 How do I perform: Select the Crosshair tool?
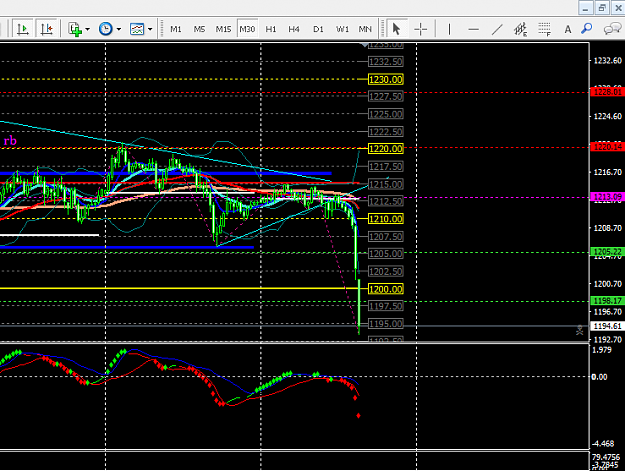[x=421, y=29]
